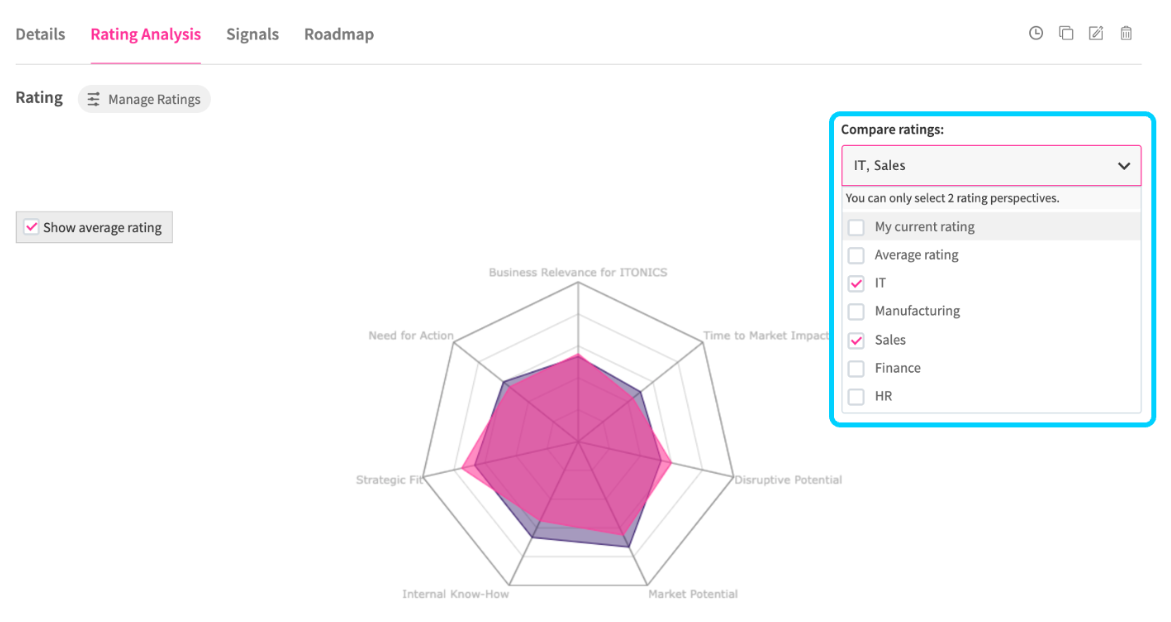1171x622 pixels.
Task: Check the My current rating option
Action: click(x=856, y=227)
